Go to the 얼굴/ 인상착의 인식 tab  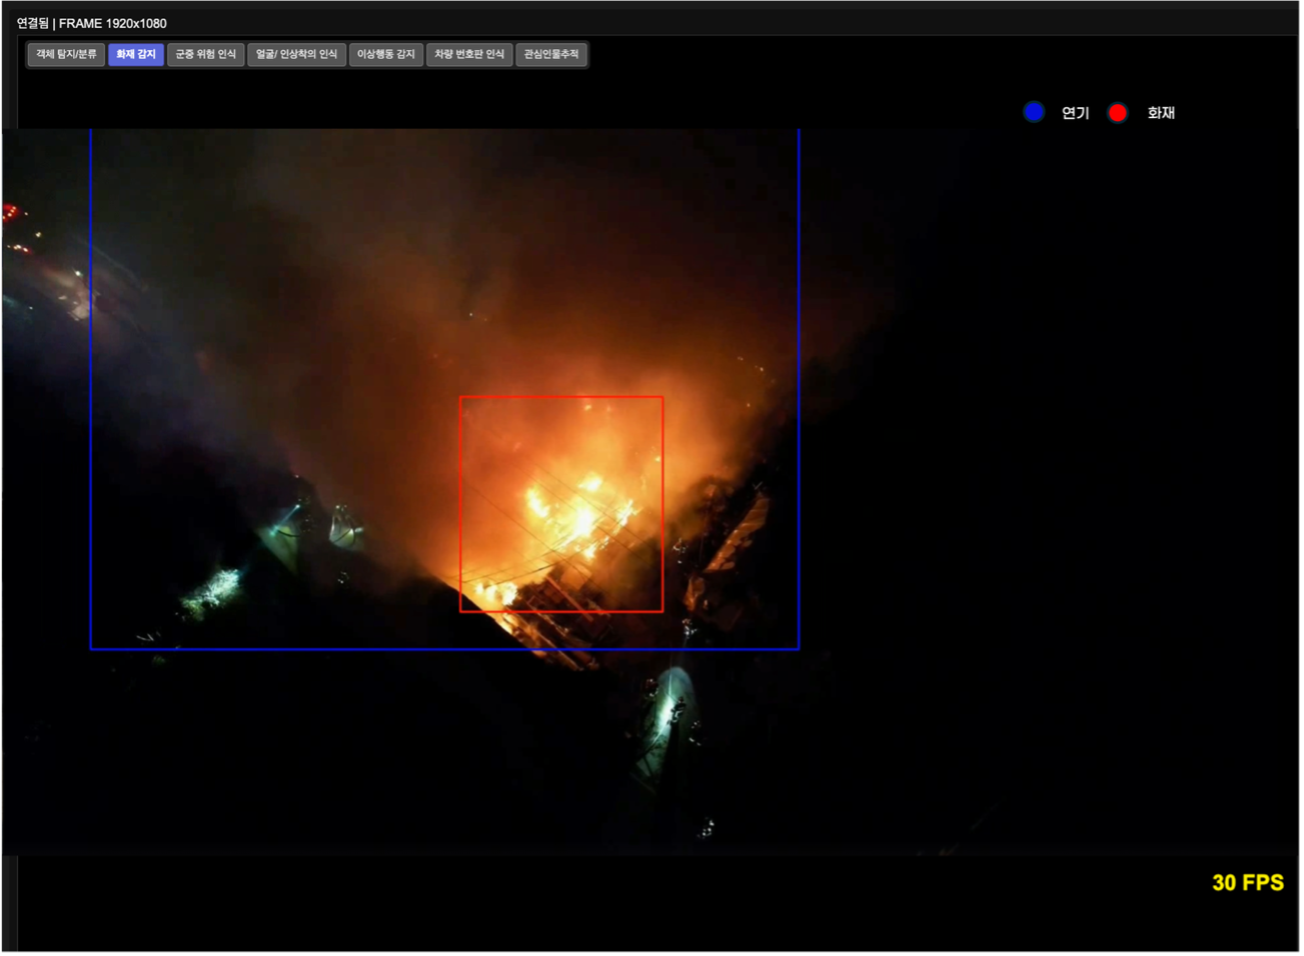297,54
